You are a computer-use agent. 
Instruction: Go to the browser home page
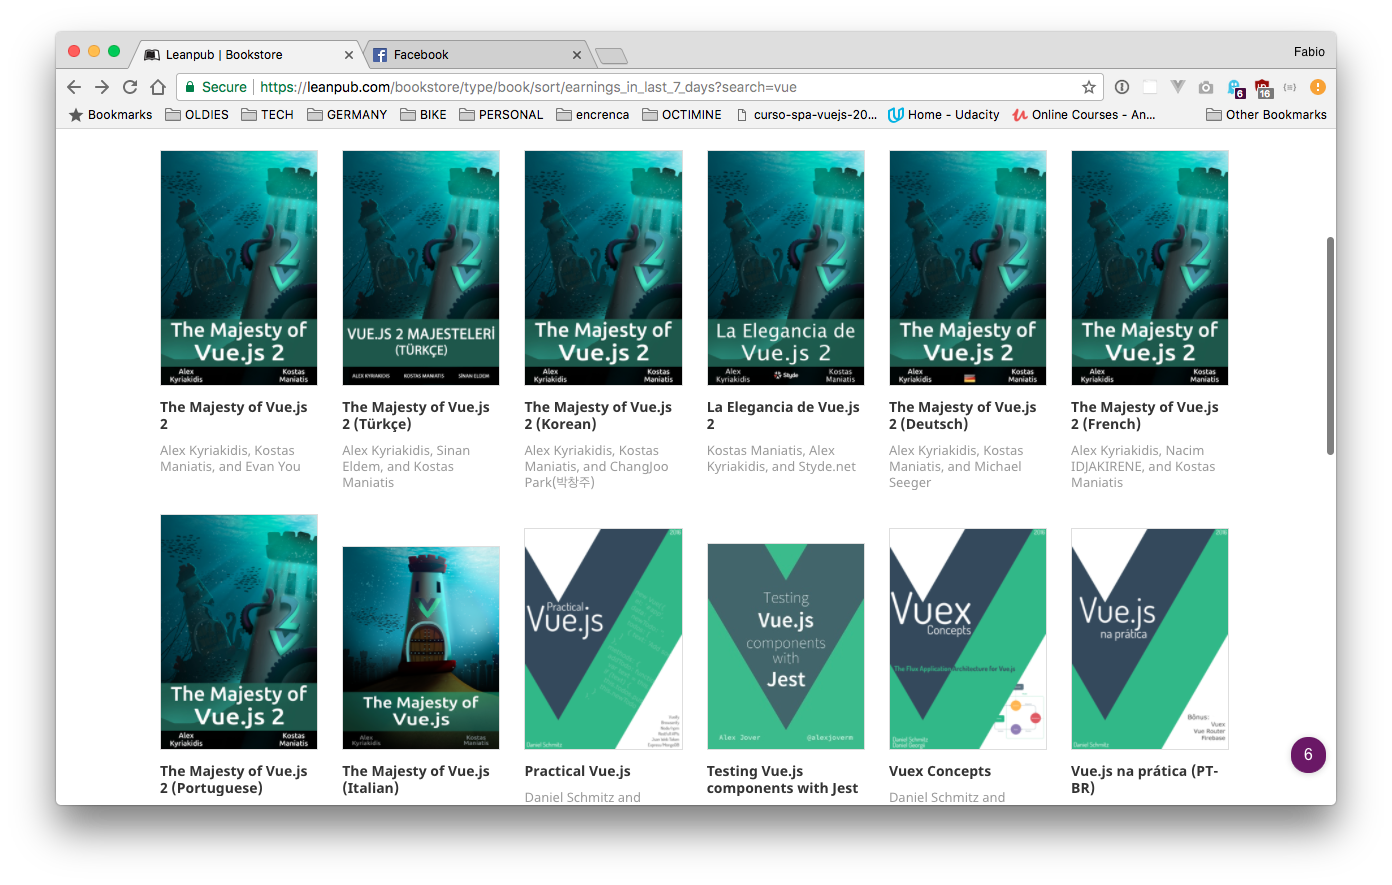click(x=158, y=87)
